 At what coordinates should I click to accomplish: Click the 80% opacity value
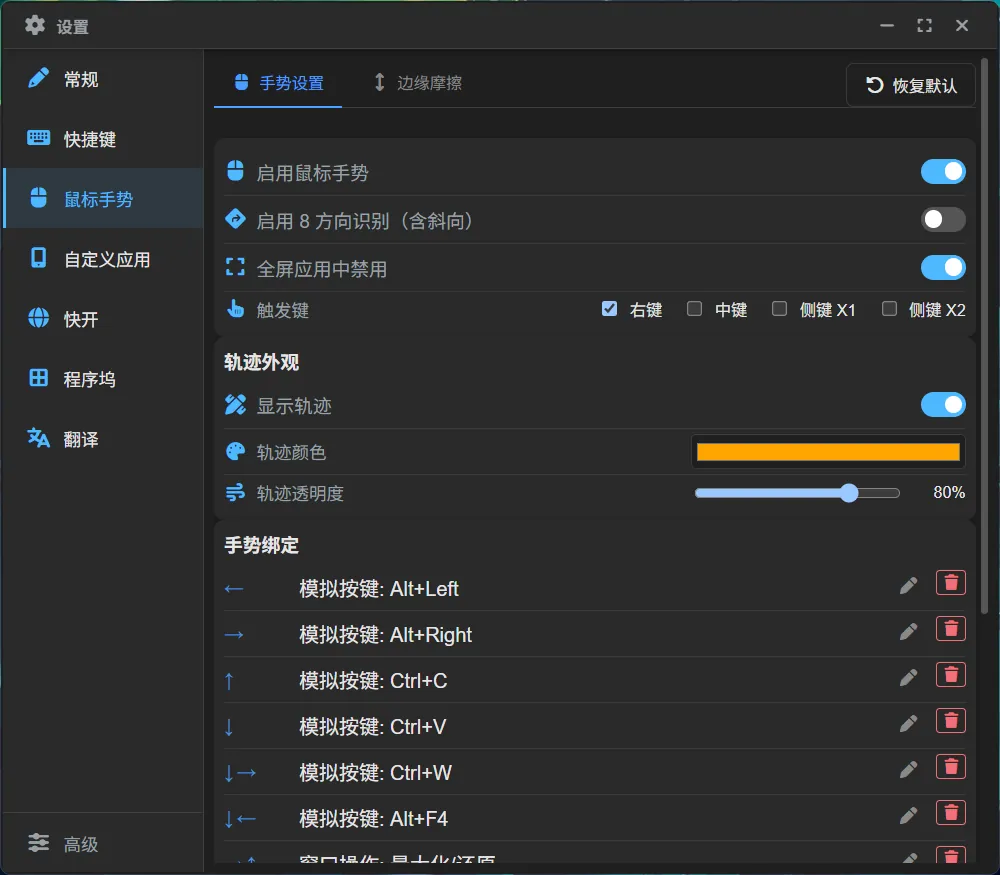click(x=949, y=492)
